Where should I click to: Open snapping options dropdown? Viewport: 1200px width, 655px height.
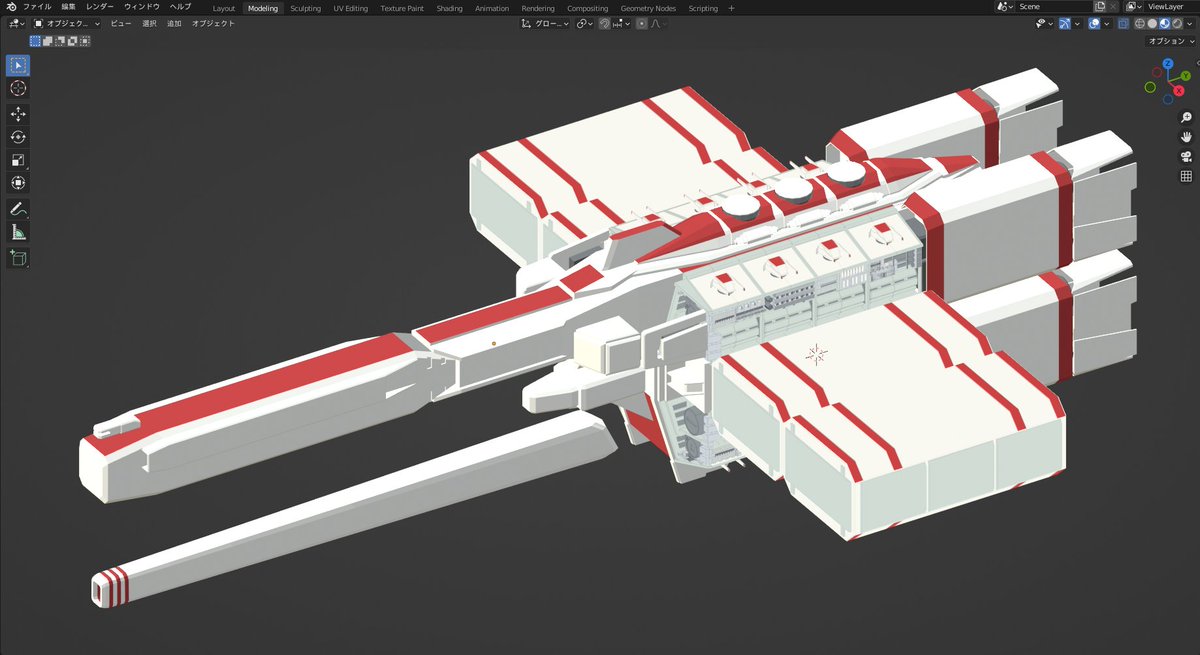coord(620,23)
